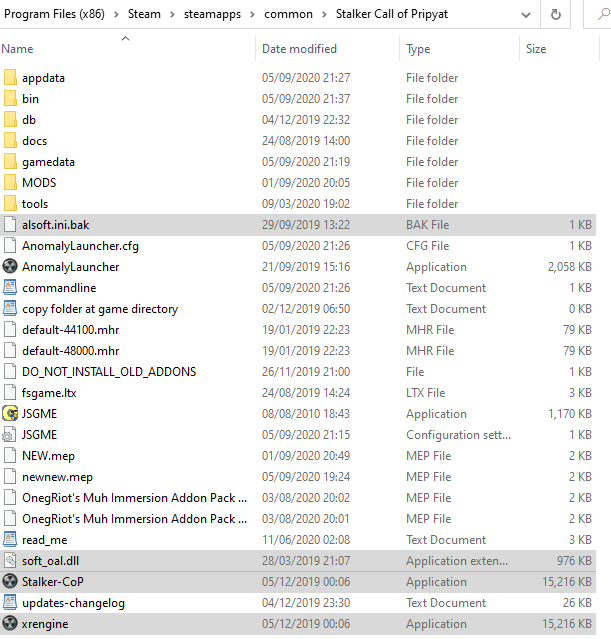
Task: Click the 976 KB size value
Action: pos(574,561)
